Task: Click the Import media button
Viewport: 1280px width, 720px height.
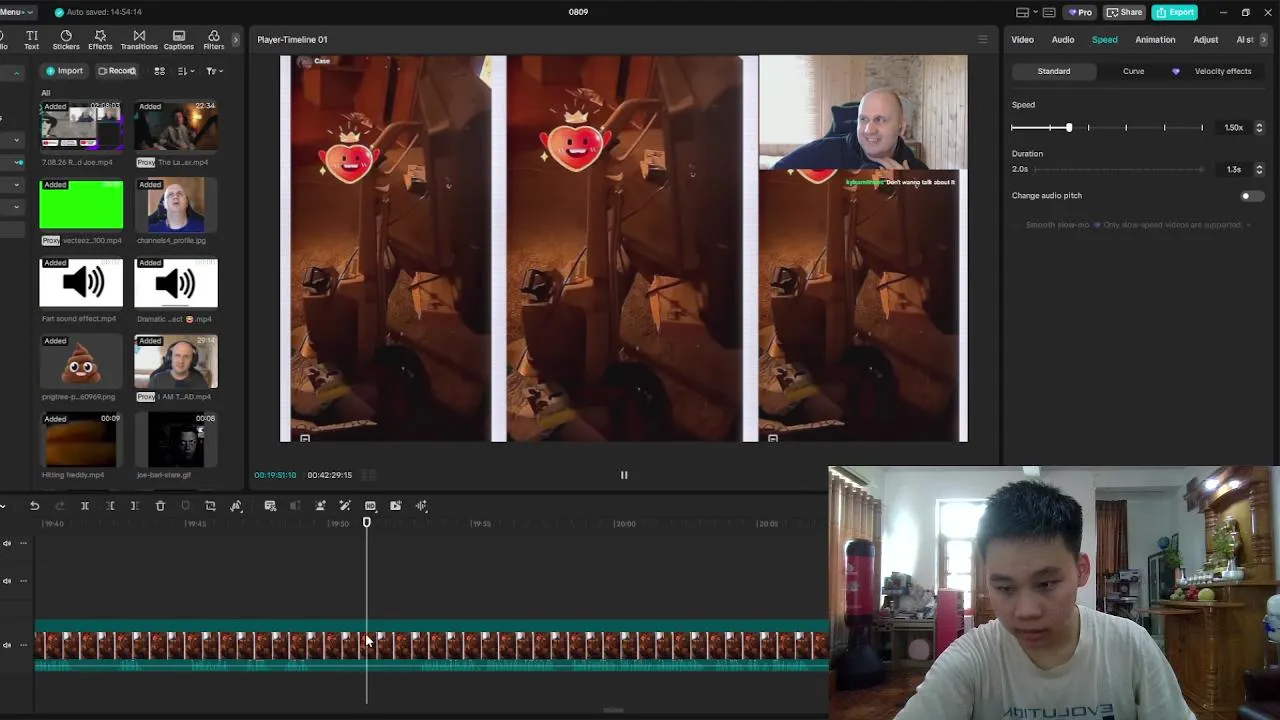Action: [x=64, y=71]
